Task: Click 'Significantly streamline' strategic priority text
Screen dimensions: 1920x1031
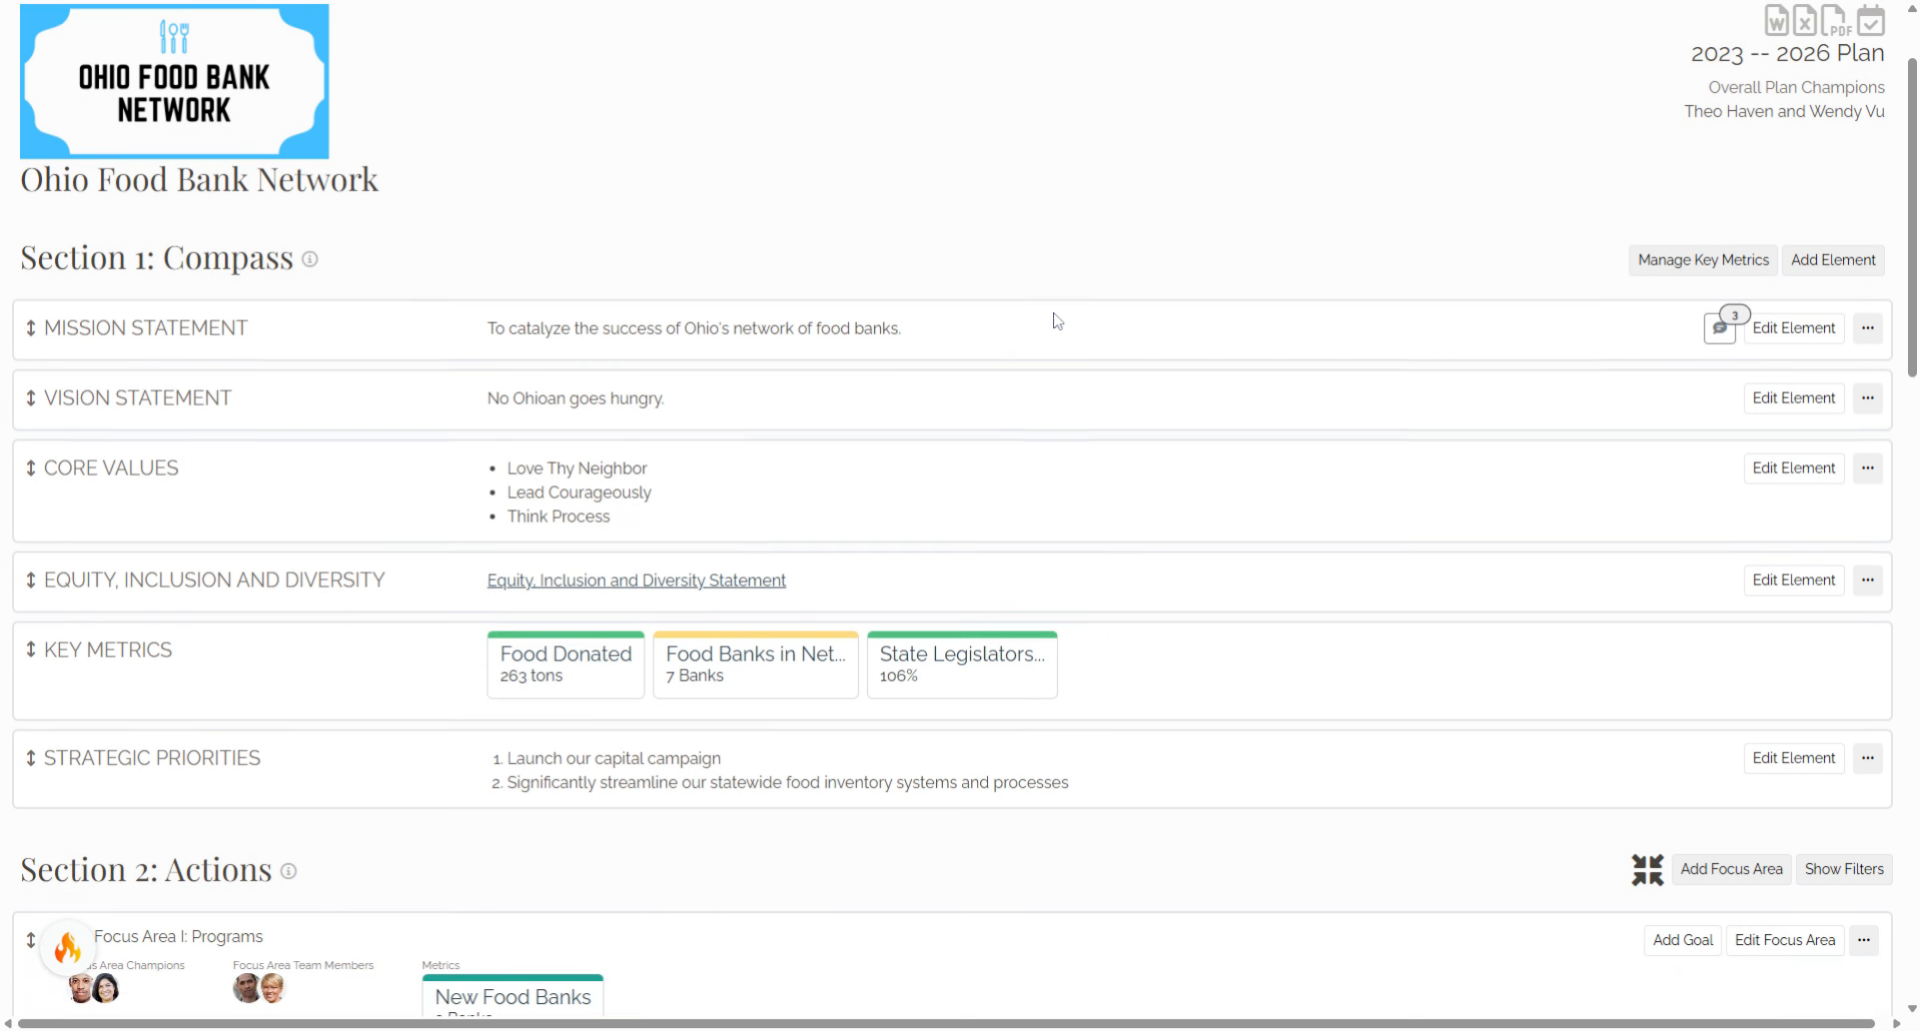Action: tap(788, 782)
